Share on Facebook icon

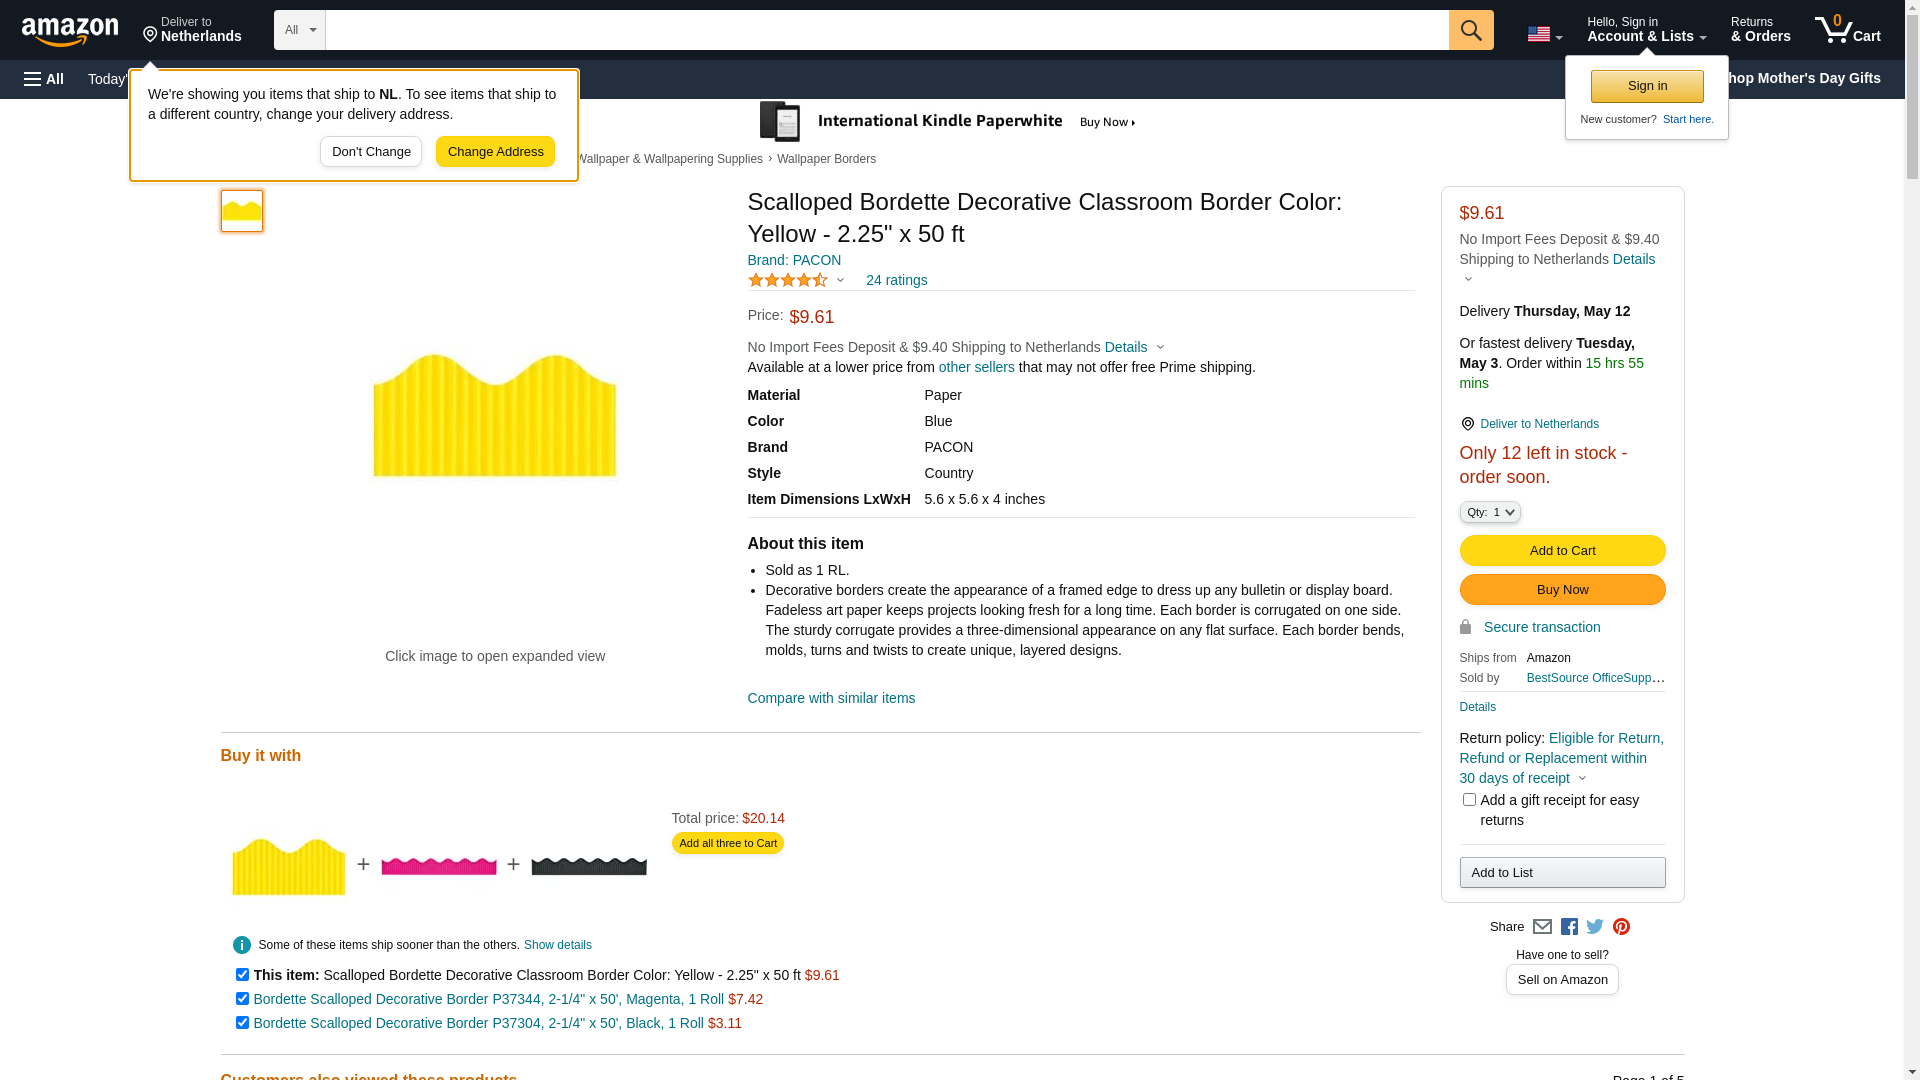click(1569, 927)
